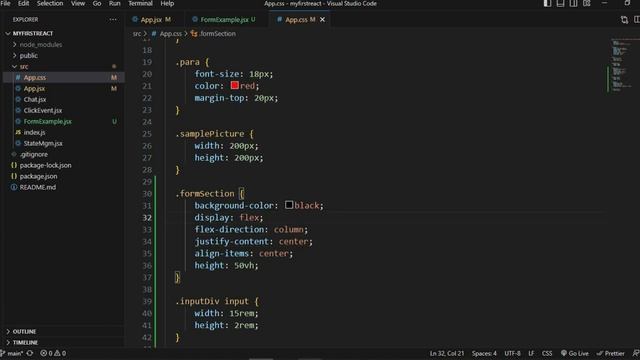The image size is (640, 360).
Task: Toggle the primary side bar layout icon
Action: pyautogui.click(x=547, y=3)
